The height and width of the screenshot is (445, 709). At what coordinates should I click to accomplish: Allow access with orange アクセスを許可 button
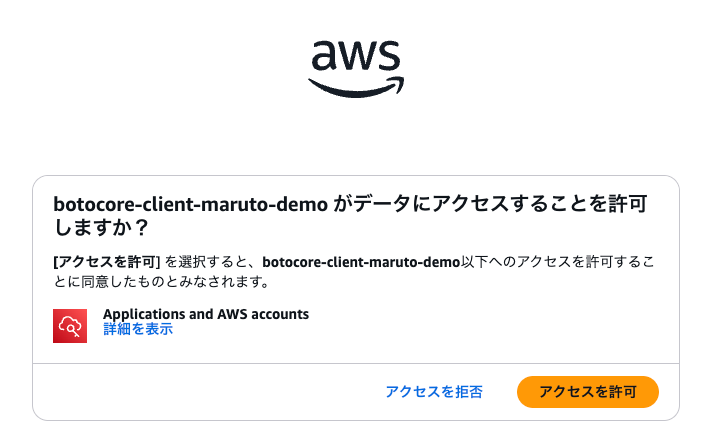(x=588, y=392)
